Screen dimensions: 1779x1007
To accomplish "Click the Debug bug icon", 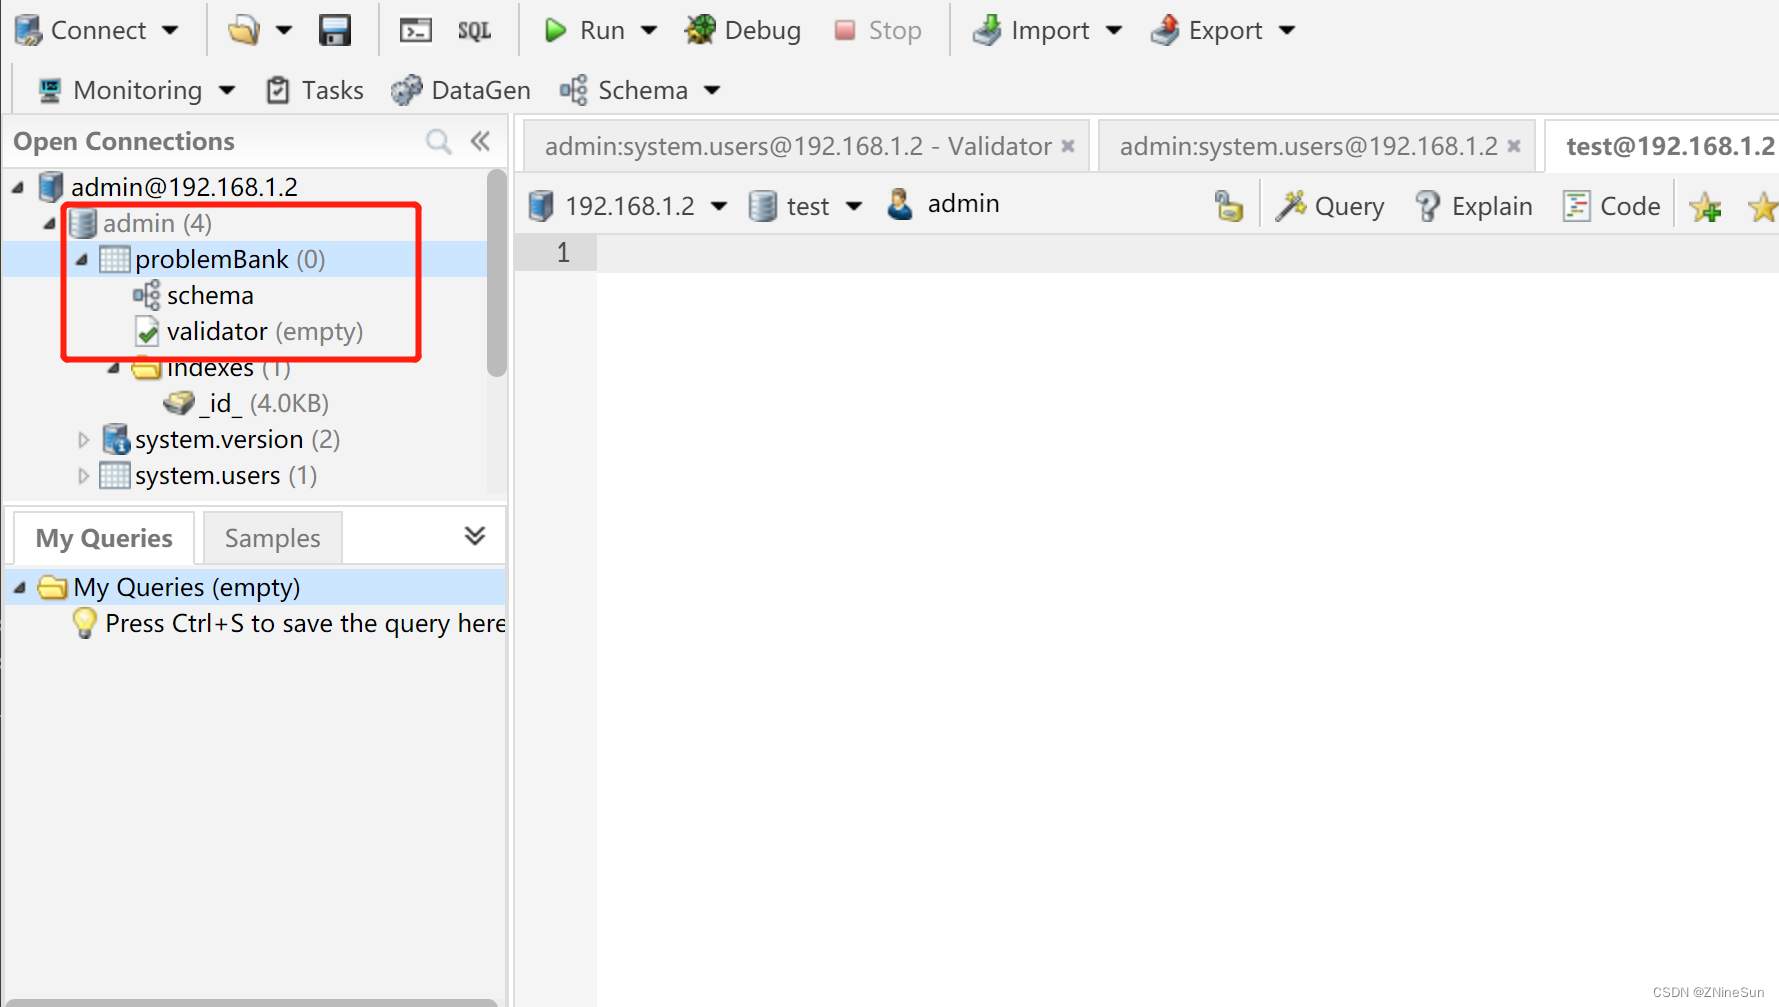I will pos(700,30).
